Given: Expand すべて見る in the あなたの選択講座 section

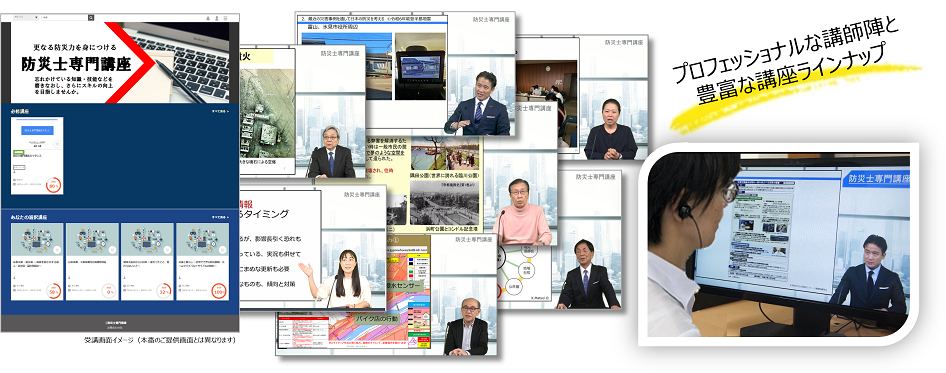Looking at the screenshot, I should pos(220,217).
